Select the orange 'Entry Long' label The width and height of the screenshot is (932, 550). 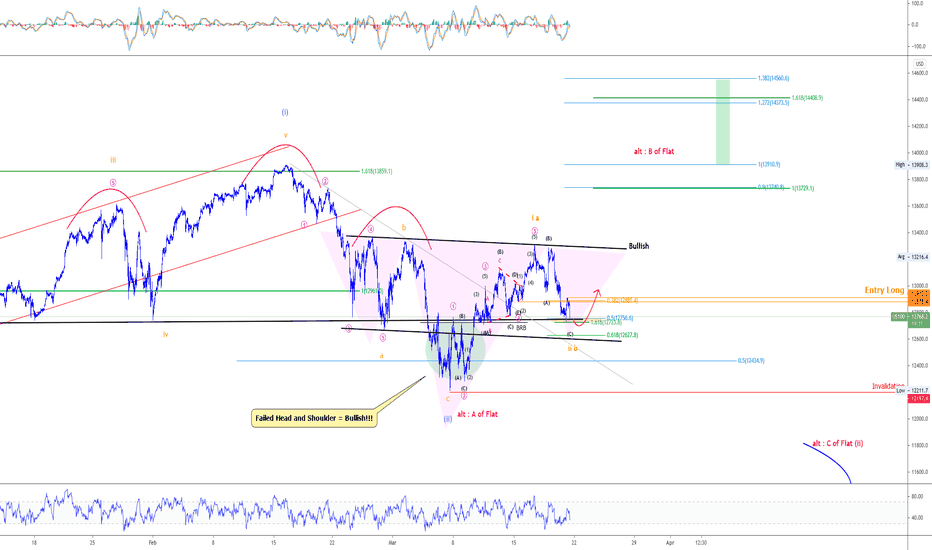tap(884, 290)
